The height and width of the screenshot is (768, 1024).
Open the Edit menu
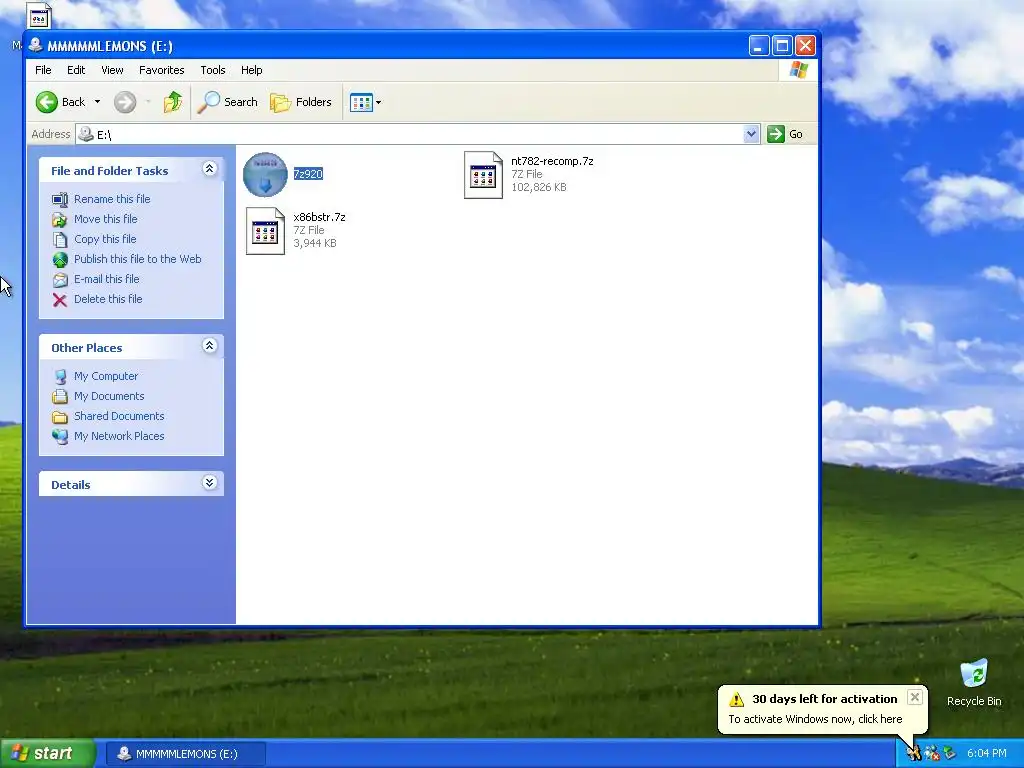click(x=76, y=70)
